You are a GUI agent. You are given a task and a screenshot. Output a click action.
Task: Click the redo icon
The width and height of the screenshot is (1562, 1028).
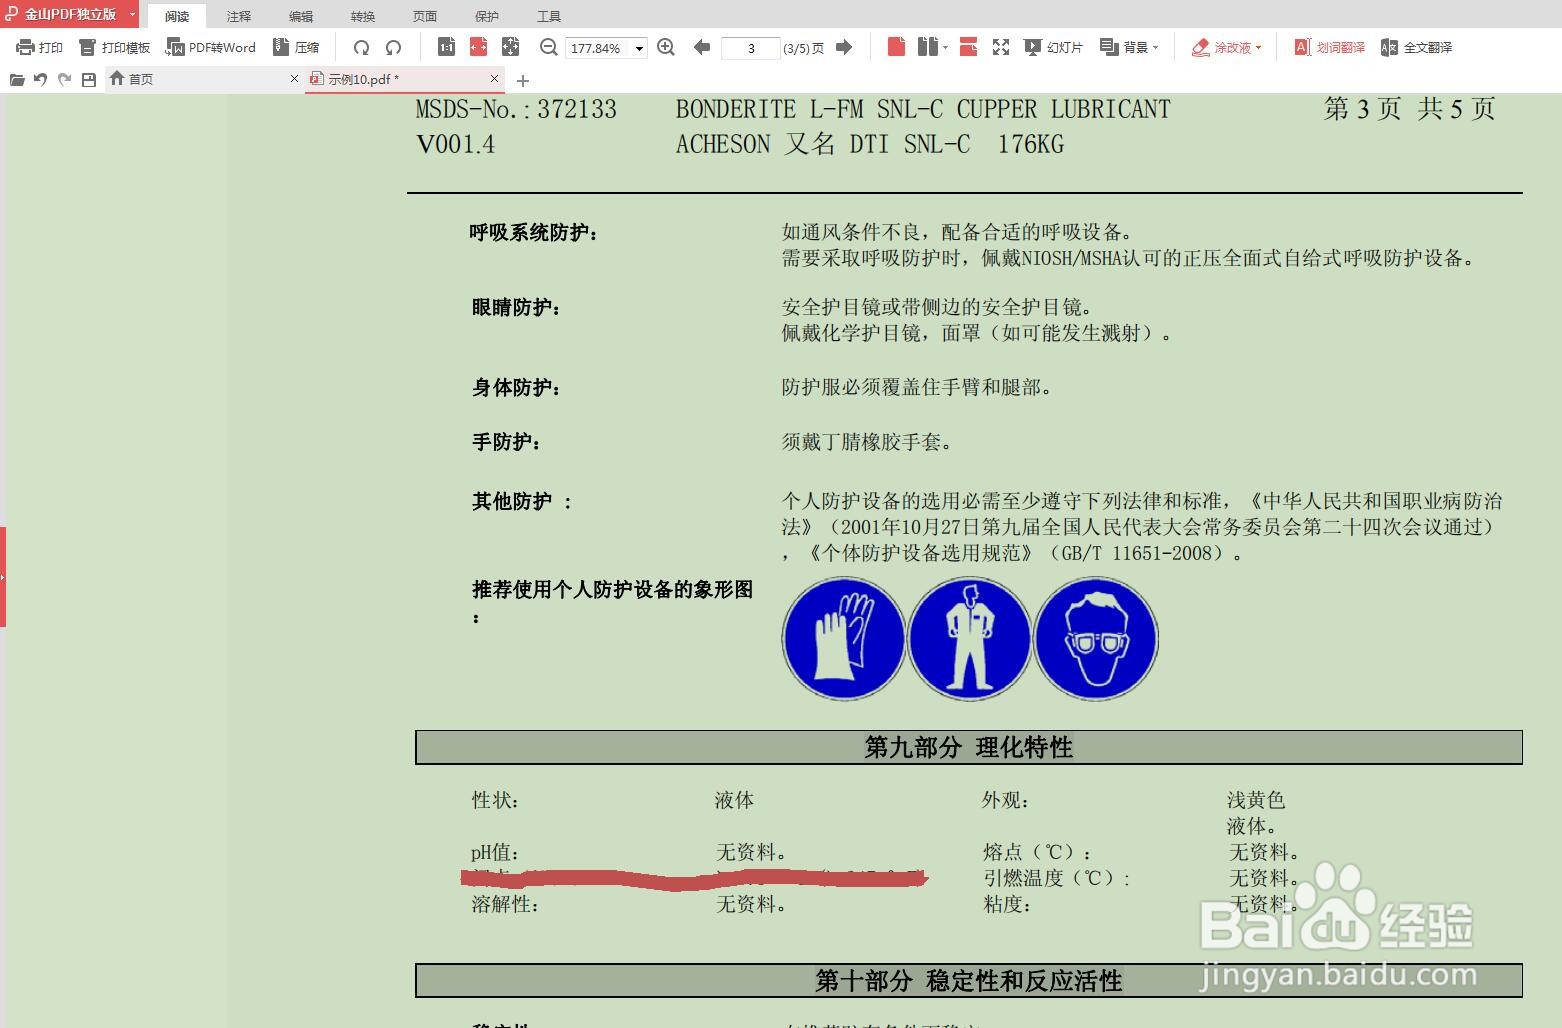[x=65, y=79]
